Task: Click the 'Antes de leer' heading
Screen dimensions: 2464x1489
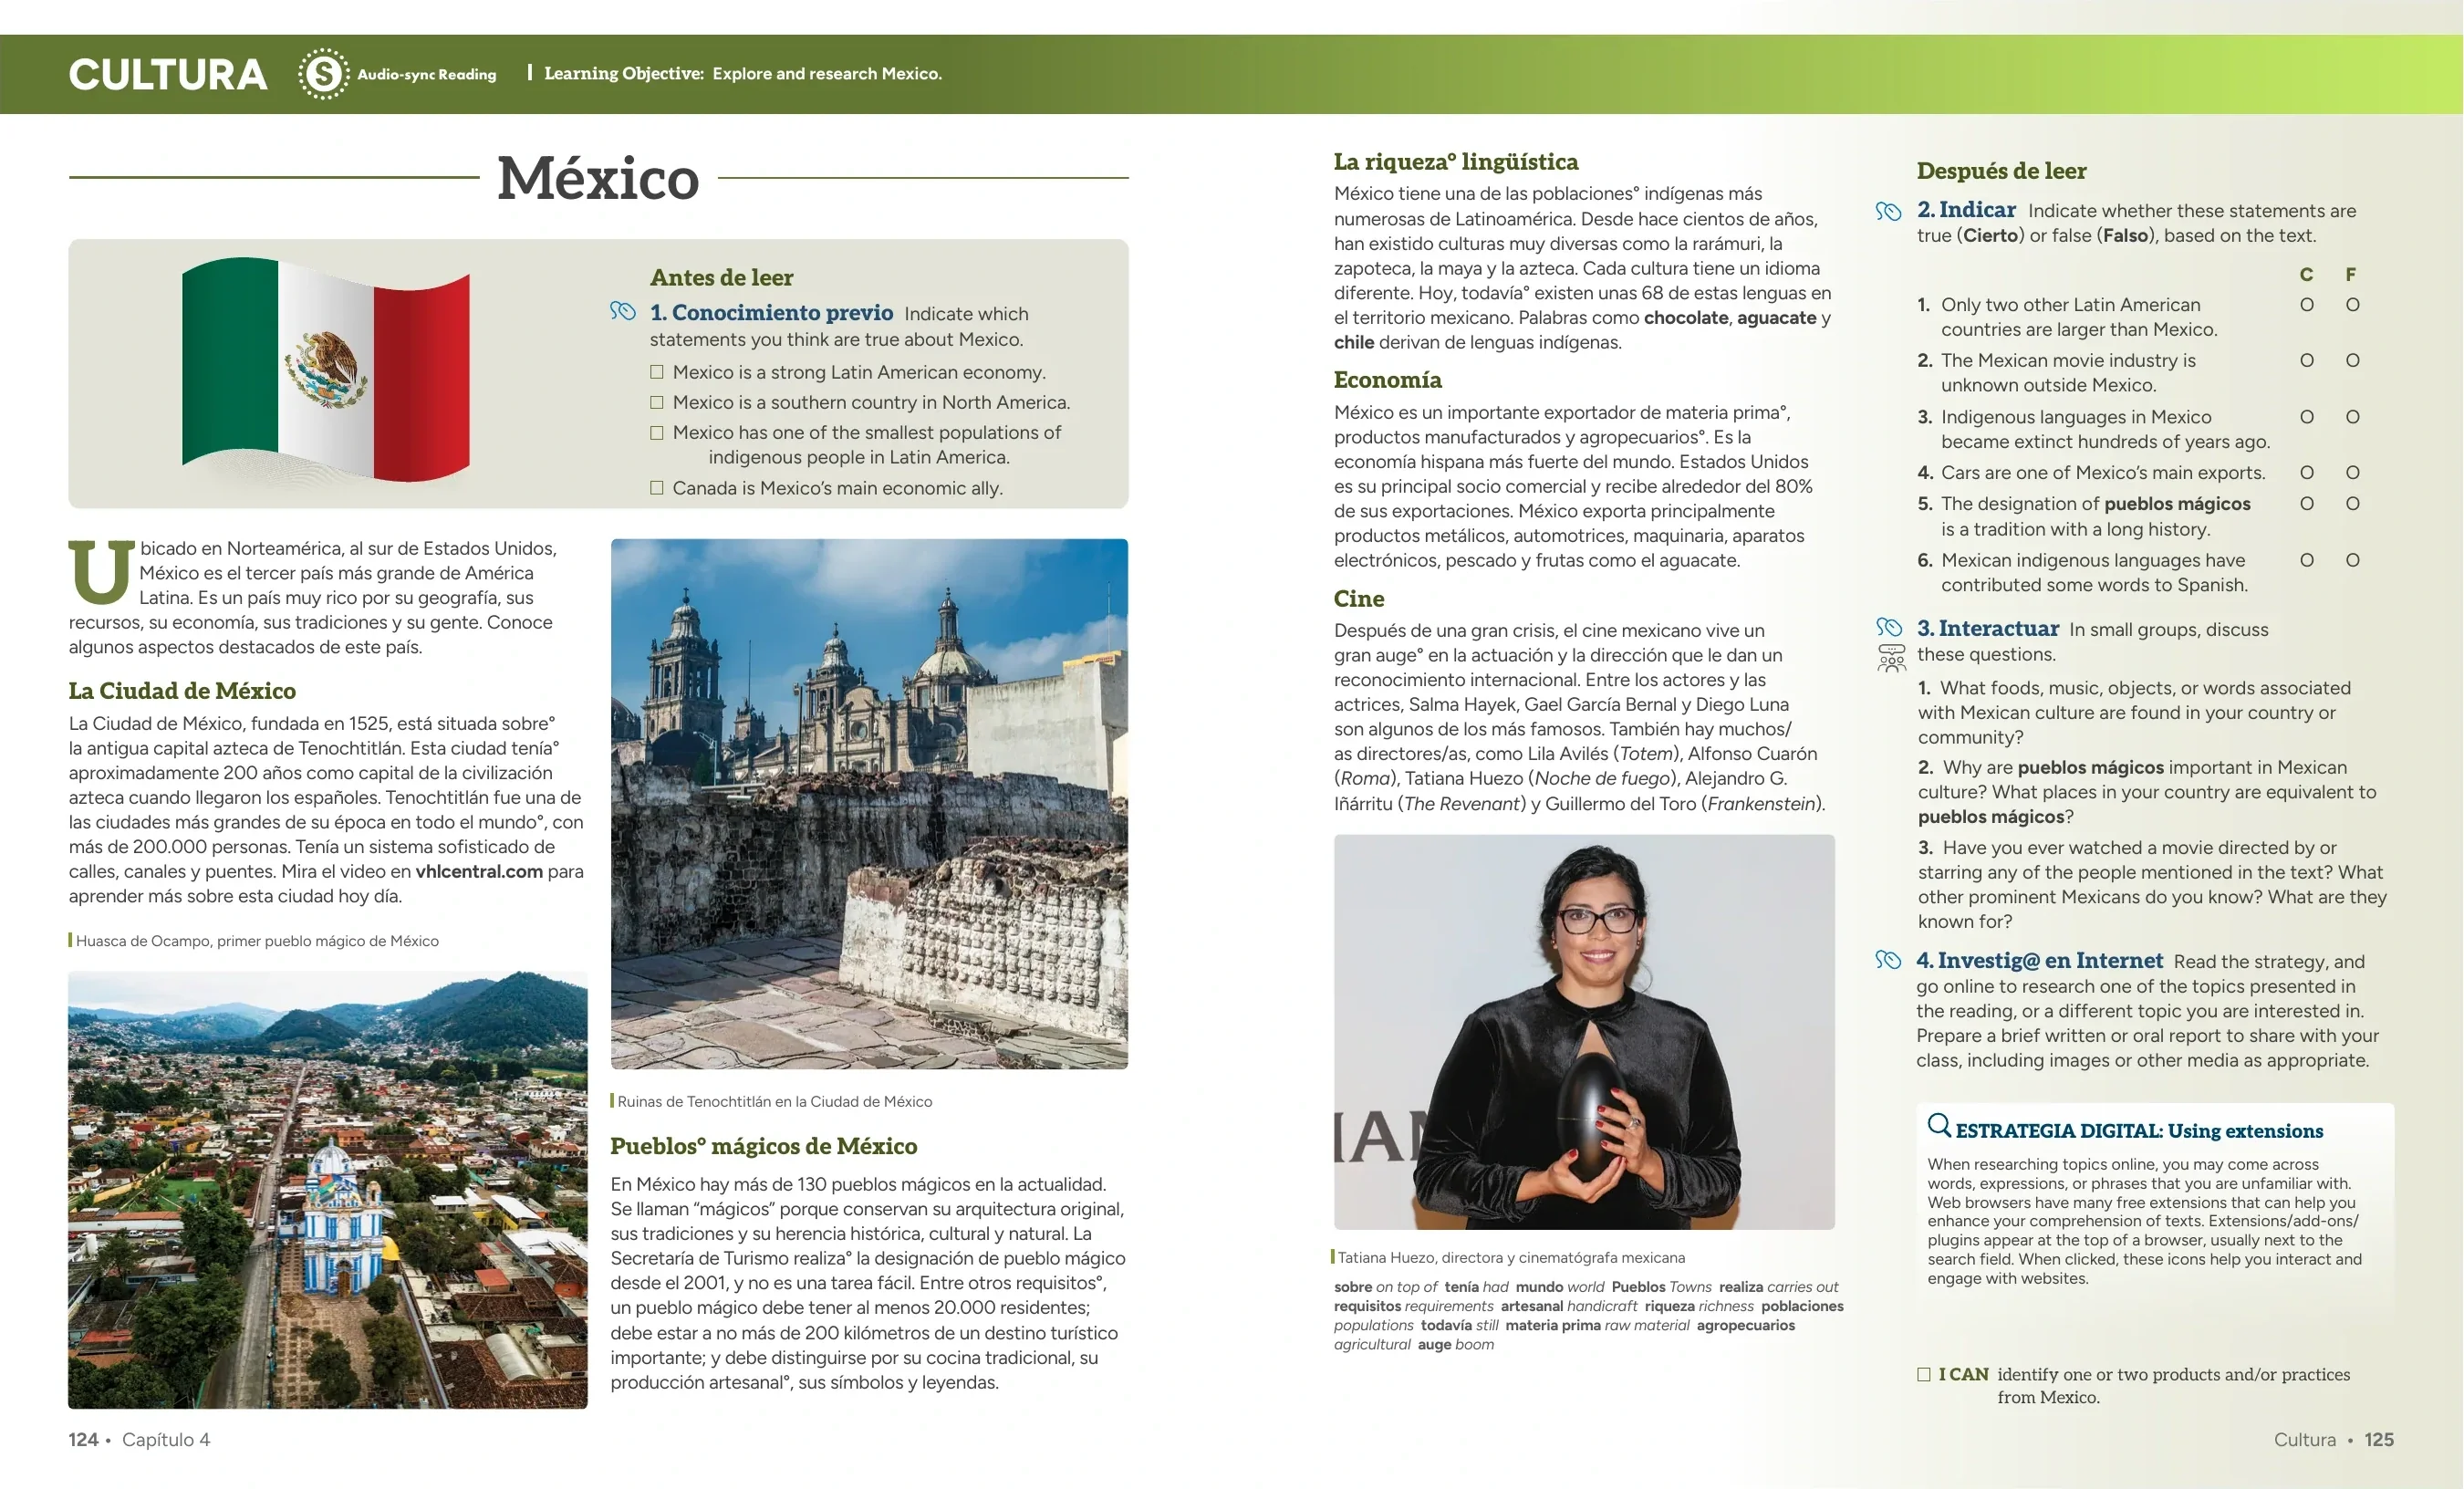Action: point(721,277)
